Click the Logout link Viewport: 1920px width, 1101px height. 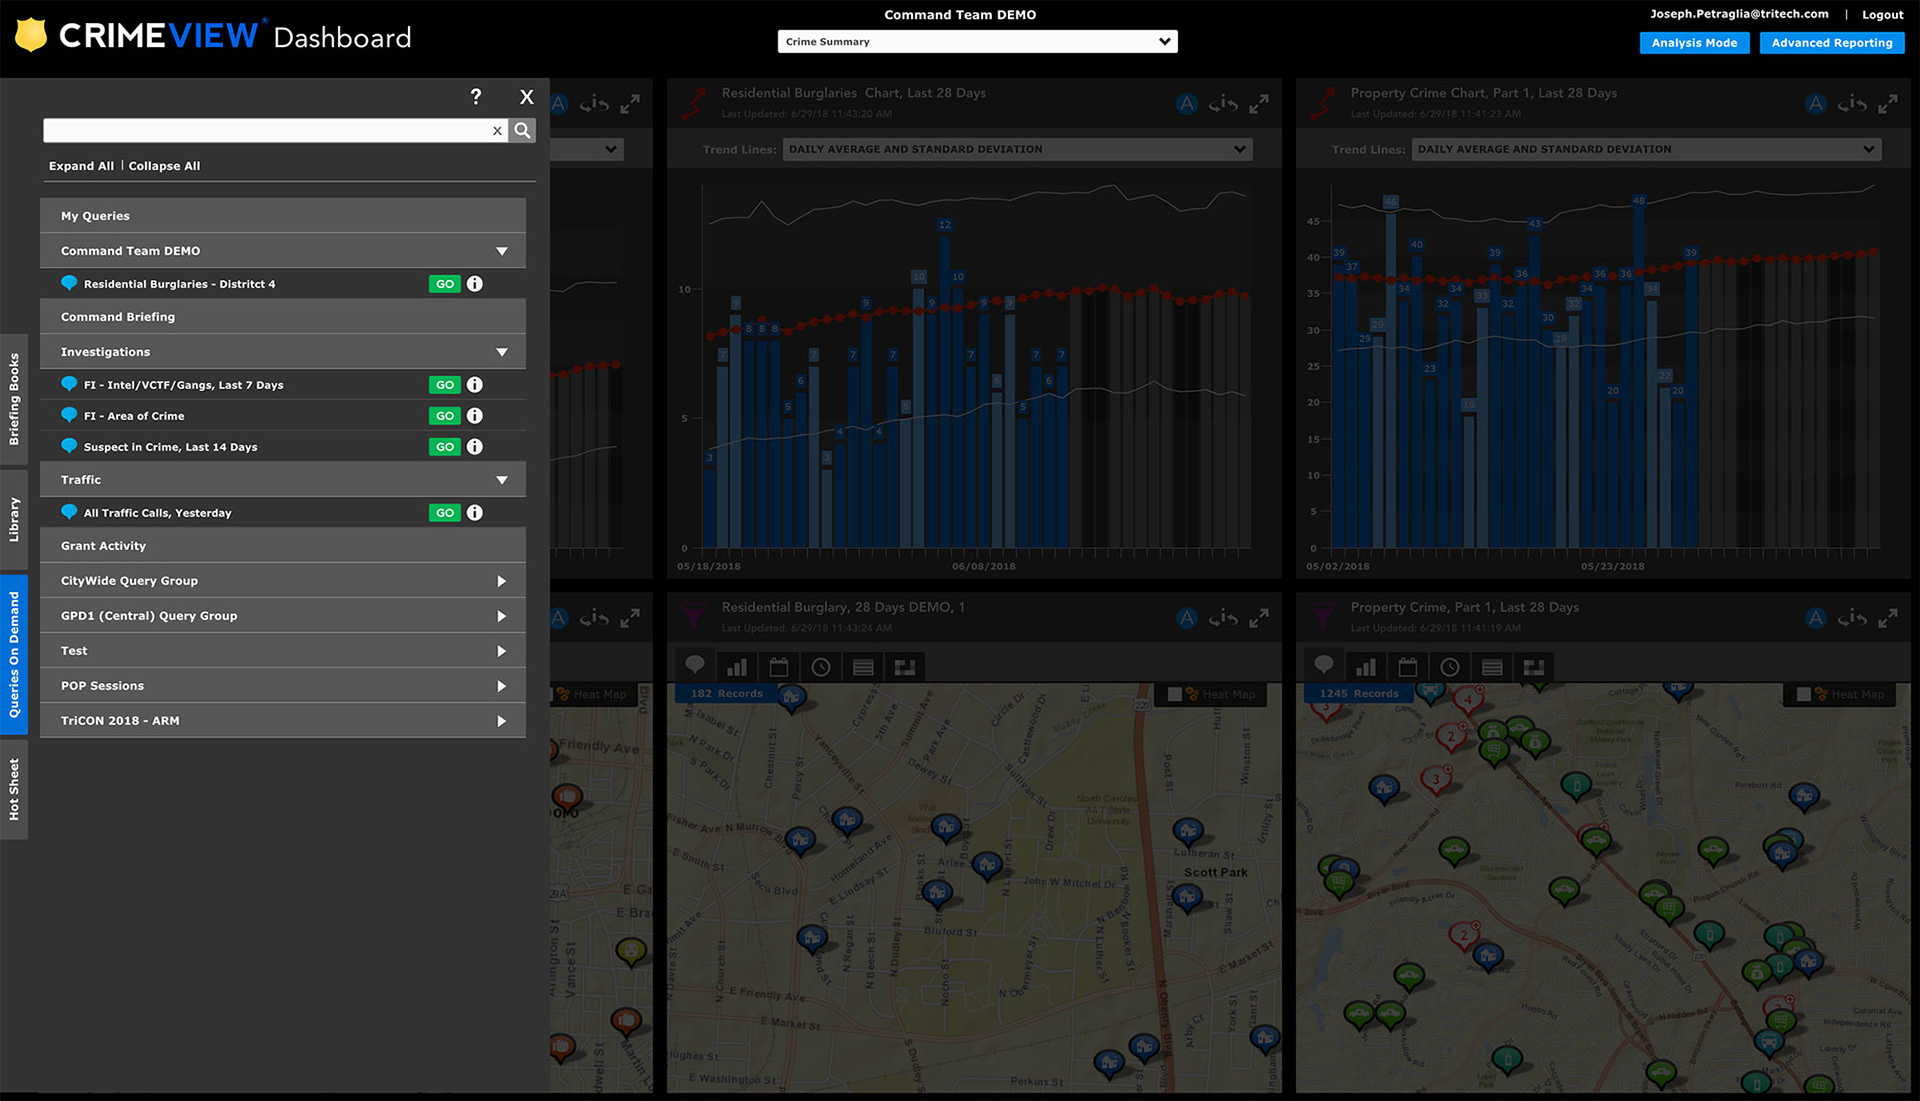[x=1882, y=15]
